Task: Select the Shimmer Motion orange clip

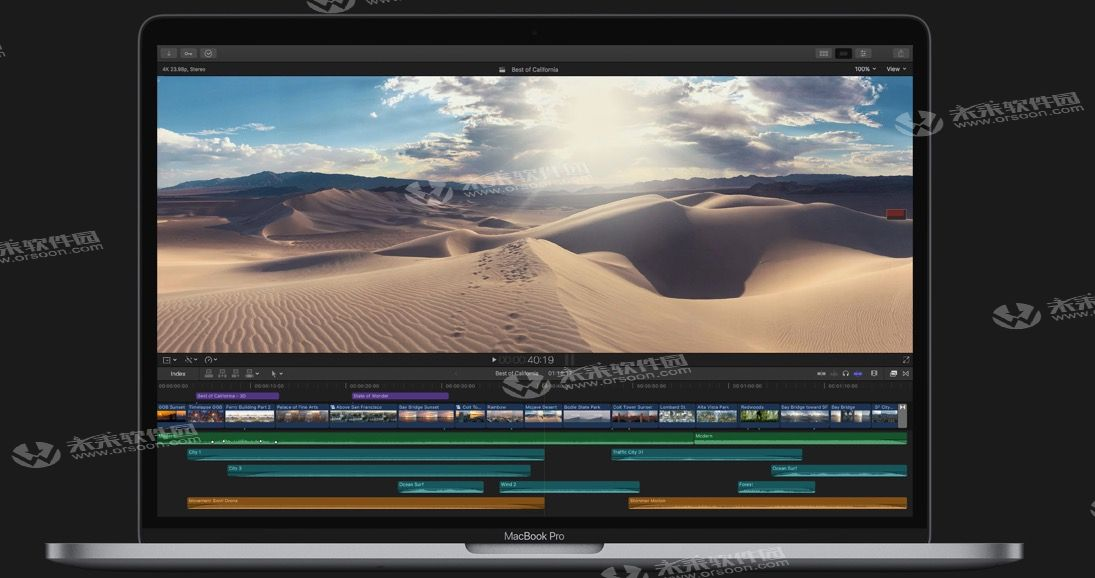Action: 767,503
